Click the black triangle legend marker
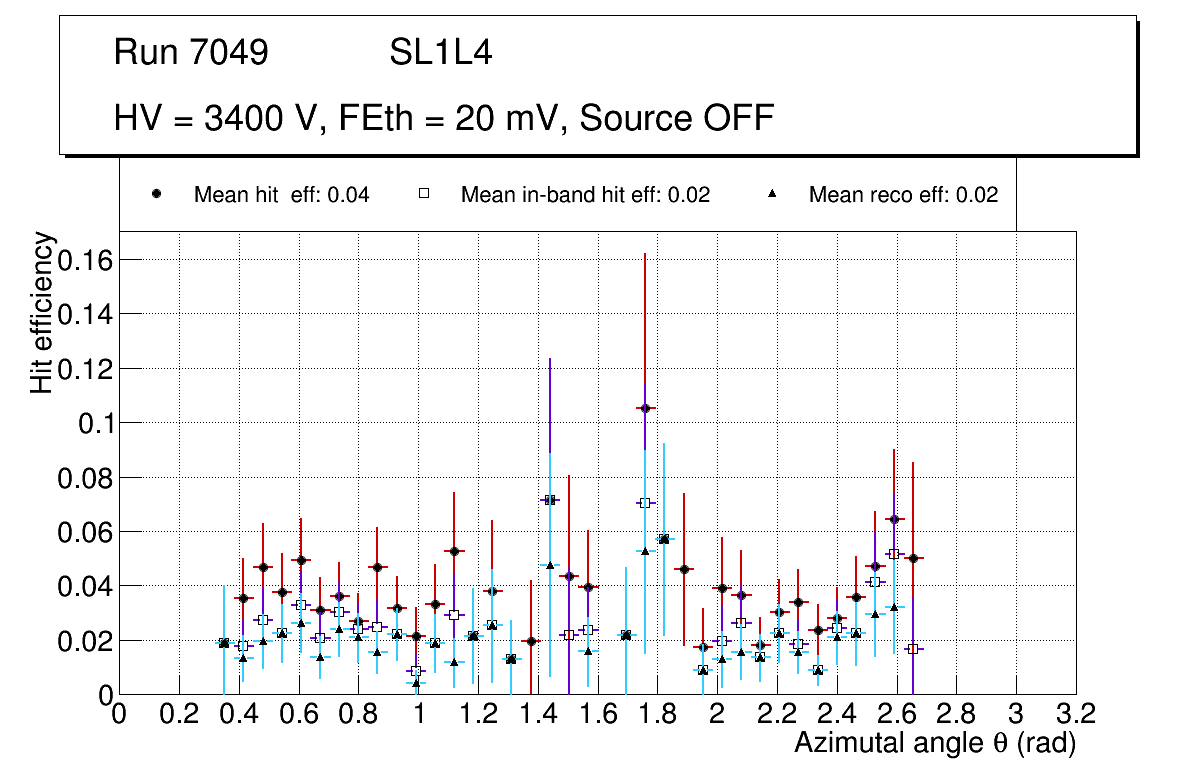 pos(771,195)
